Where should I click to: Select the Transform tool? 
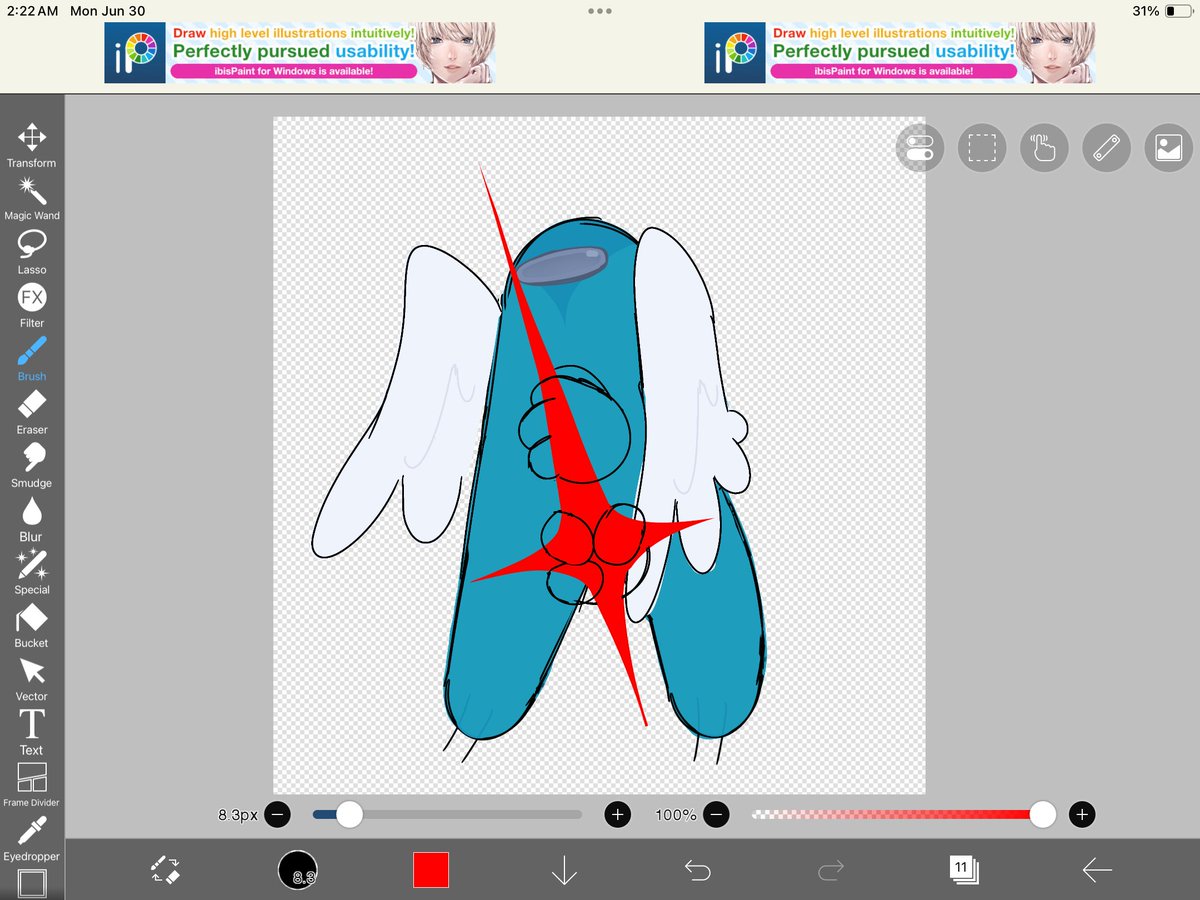[32, 146]
